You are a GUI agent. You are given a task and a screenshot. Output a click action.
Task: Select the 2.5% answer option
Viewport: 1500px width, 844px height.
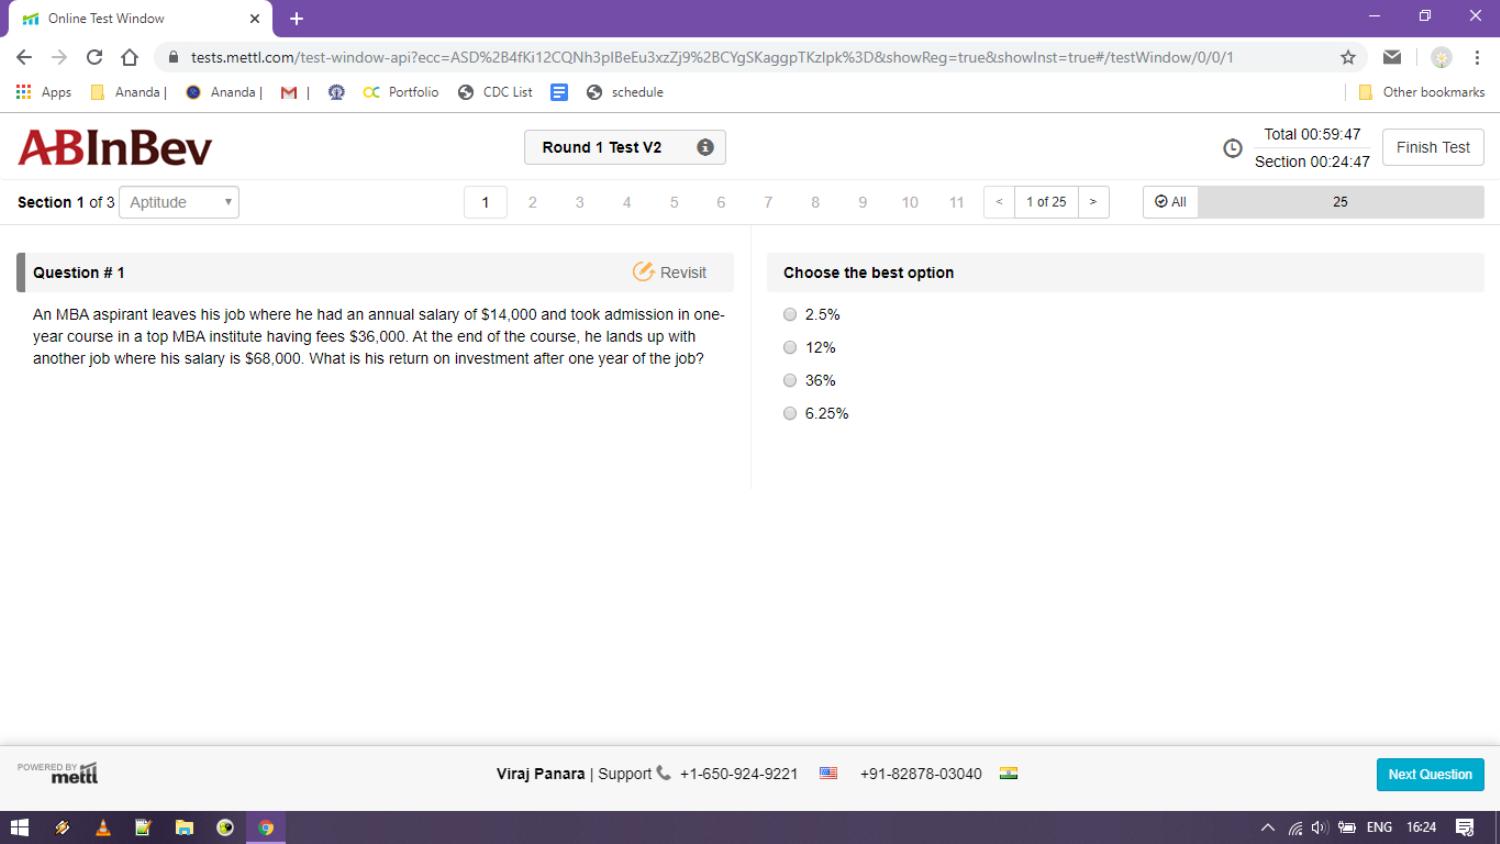pos(790,314)
